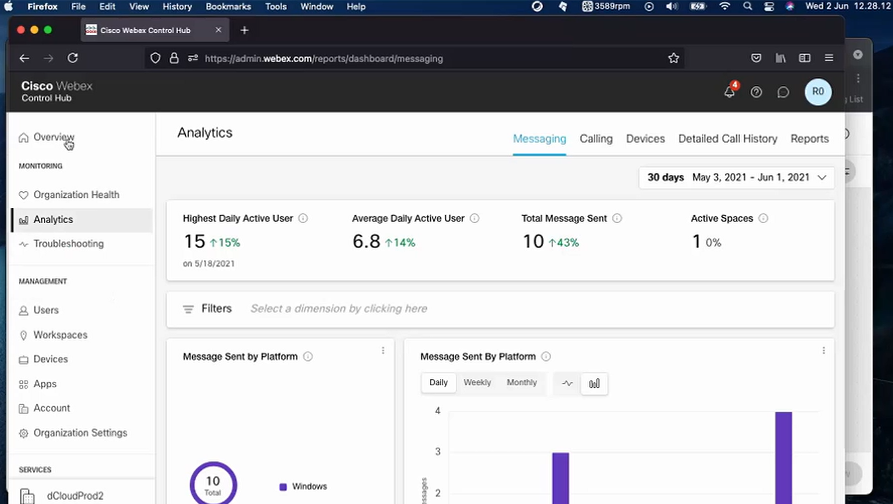
Task: Open the Filters dimension selector
Action: pyautogui.click(x=338, y=309)
